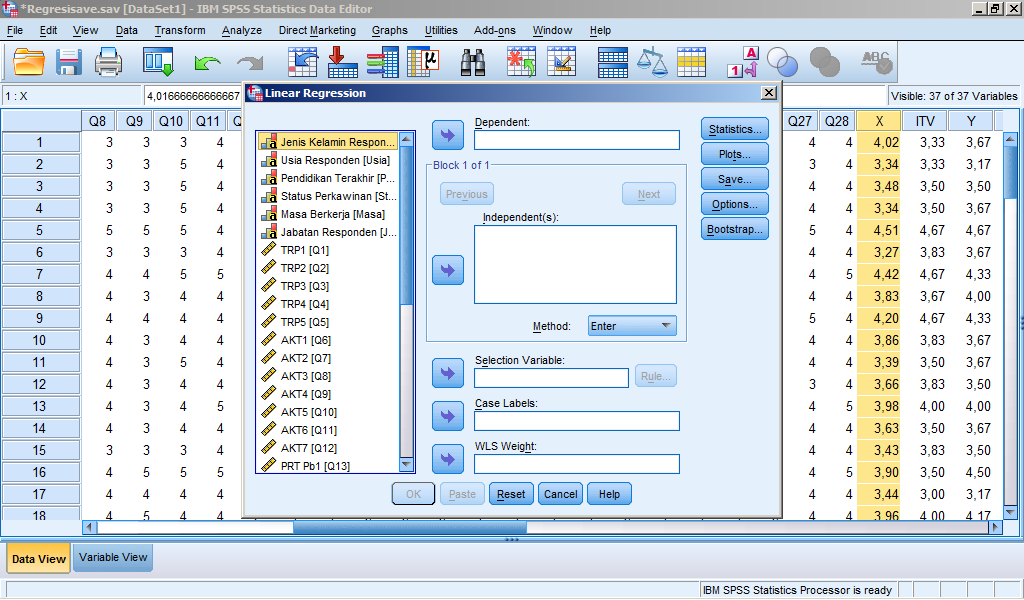Open the Variables info icon
Image resolution: width=1024 pixels, height=600 pixels.
pyautogui.click(x=383, y=63)
